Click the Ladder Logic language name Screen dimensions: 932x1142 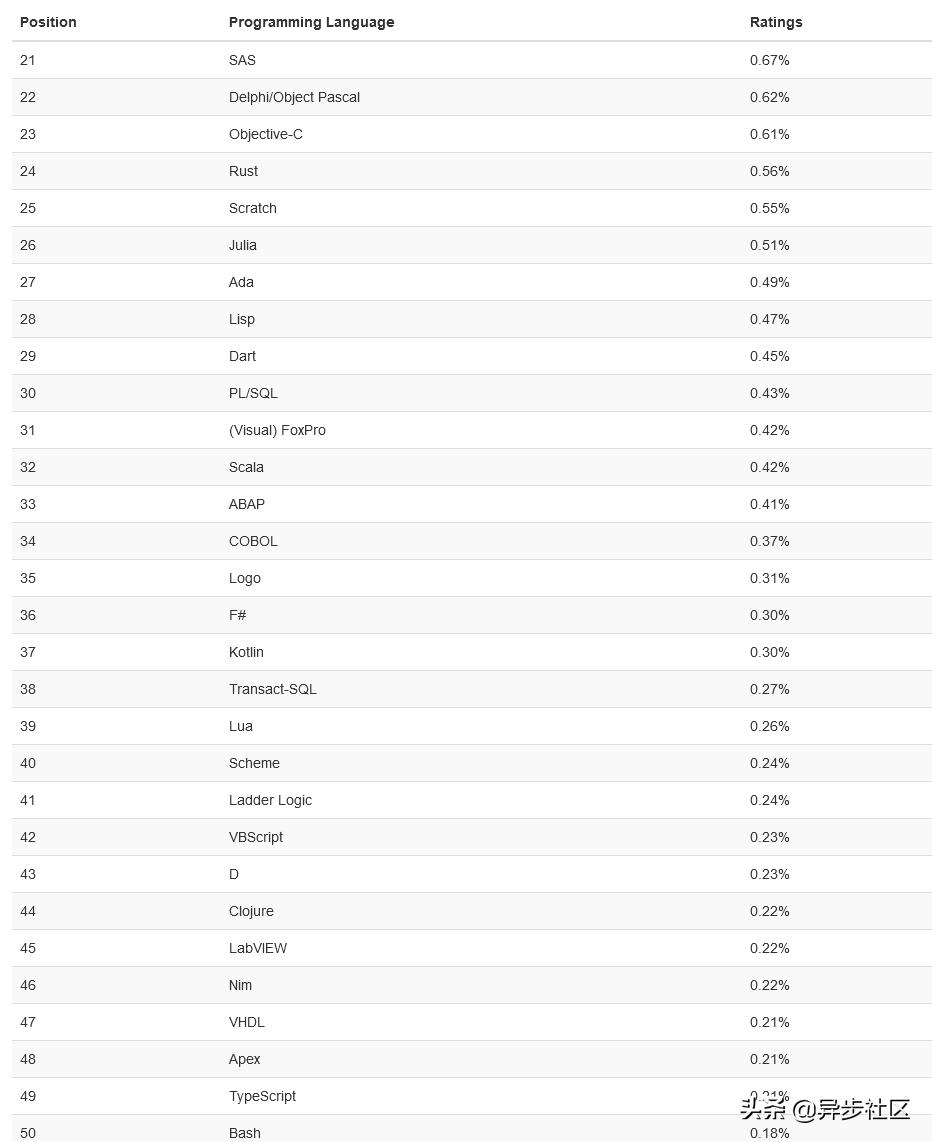(x=270, y=800)
